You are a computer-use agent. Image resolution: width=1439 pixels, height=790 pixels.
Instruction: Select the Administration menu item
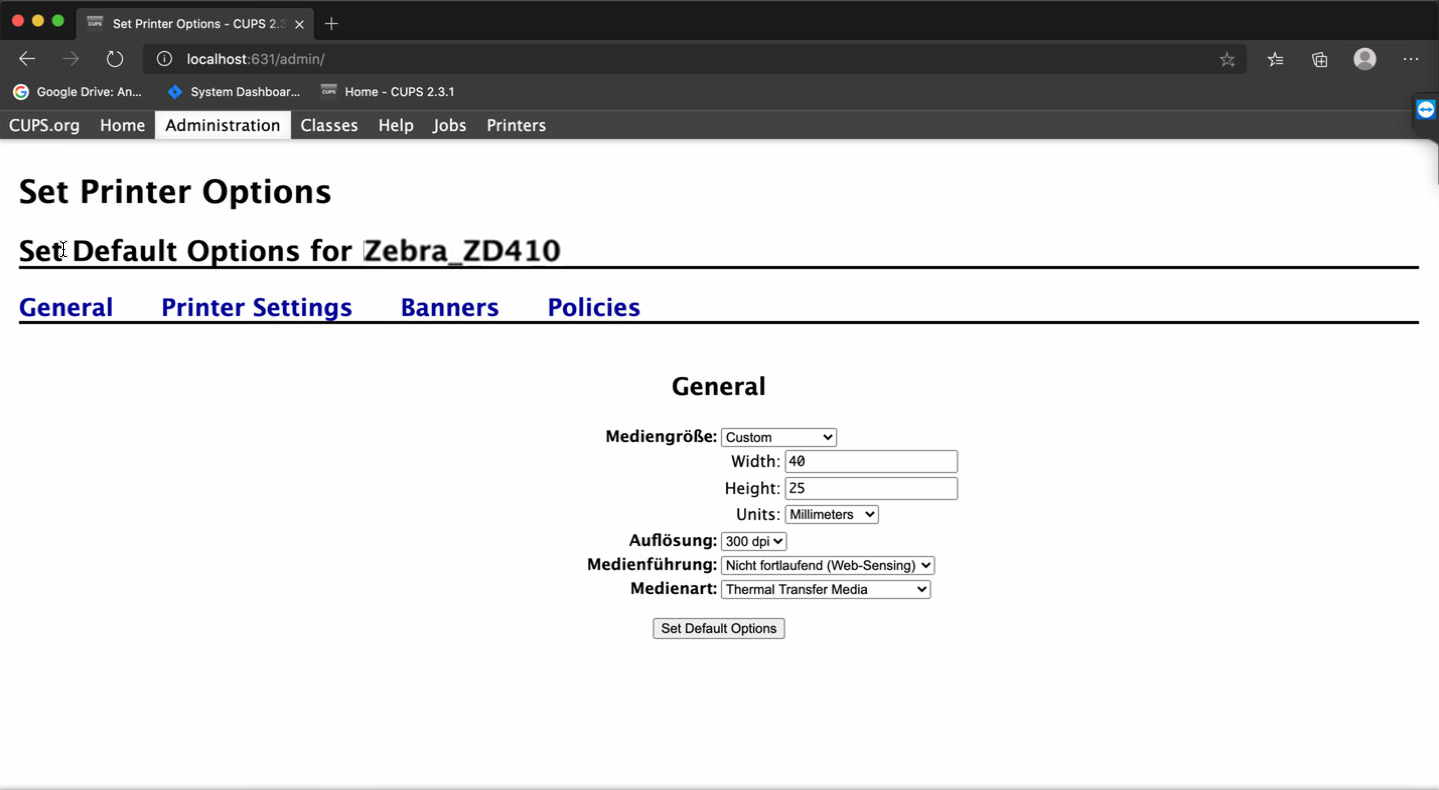(223, 125)
